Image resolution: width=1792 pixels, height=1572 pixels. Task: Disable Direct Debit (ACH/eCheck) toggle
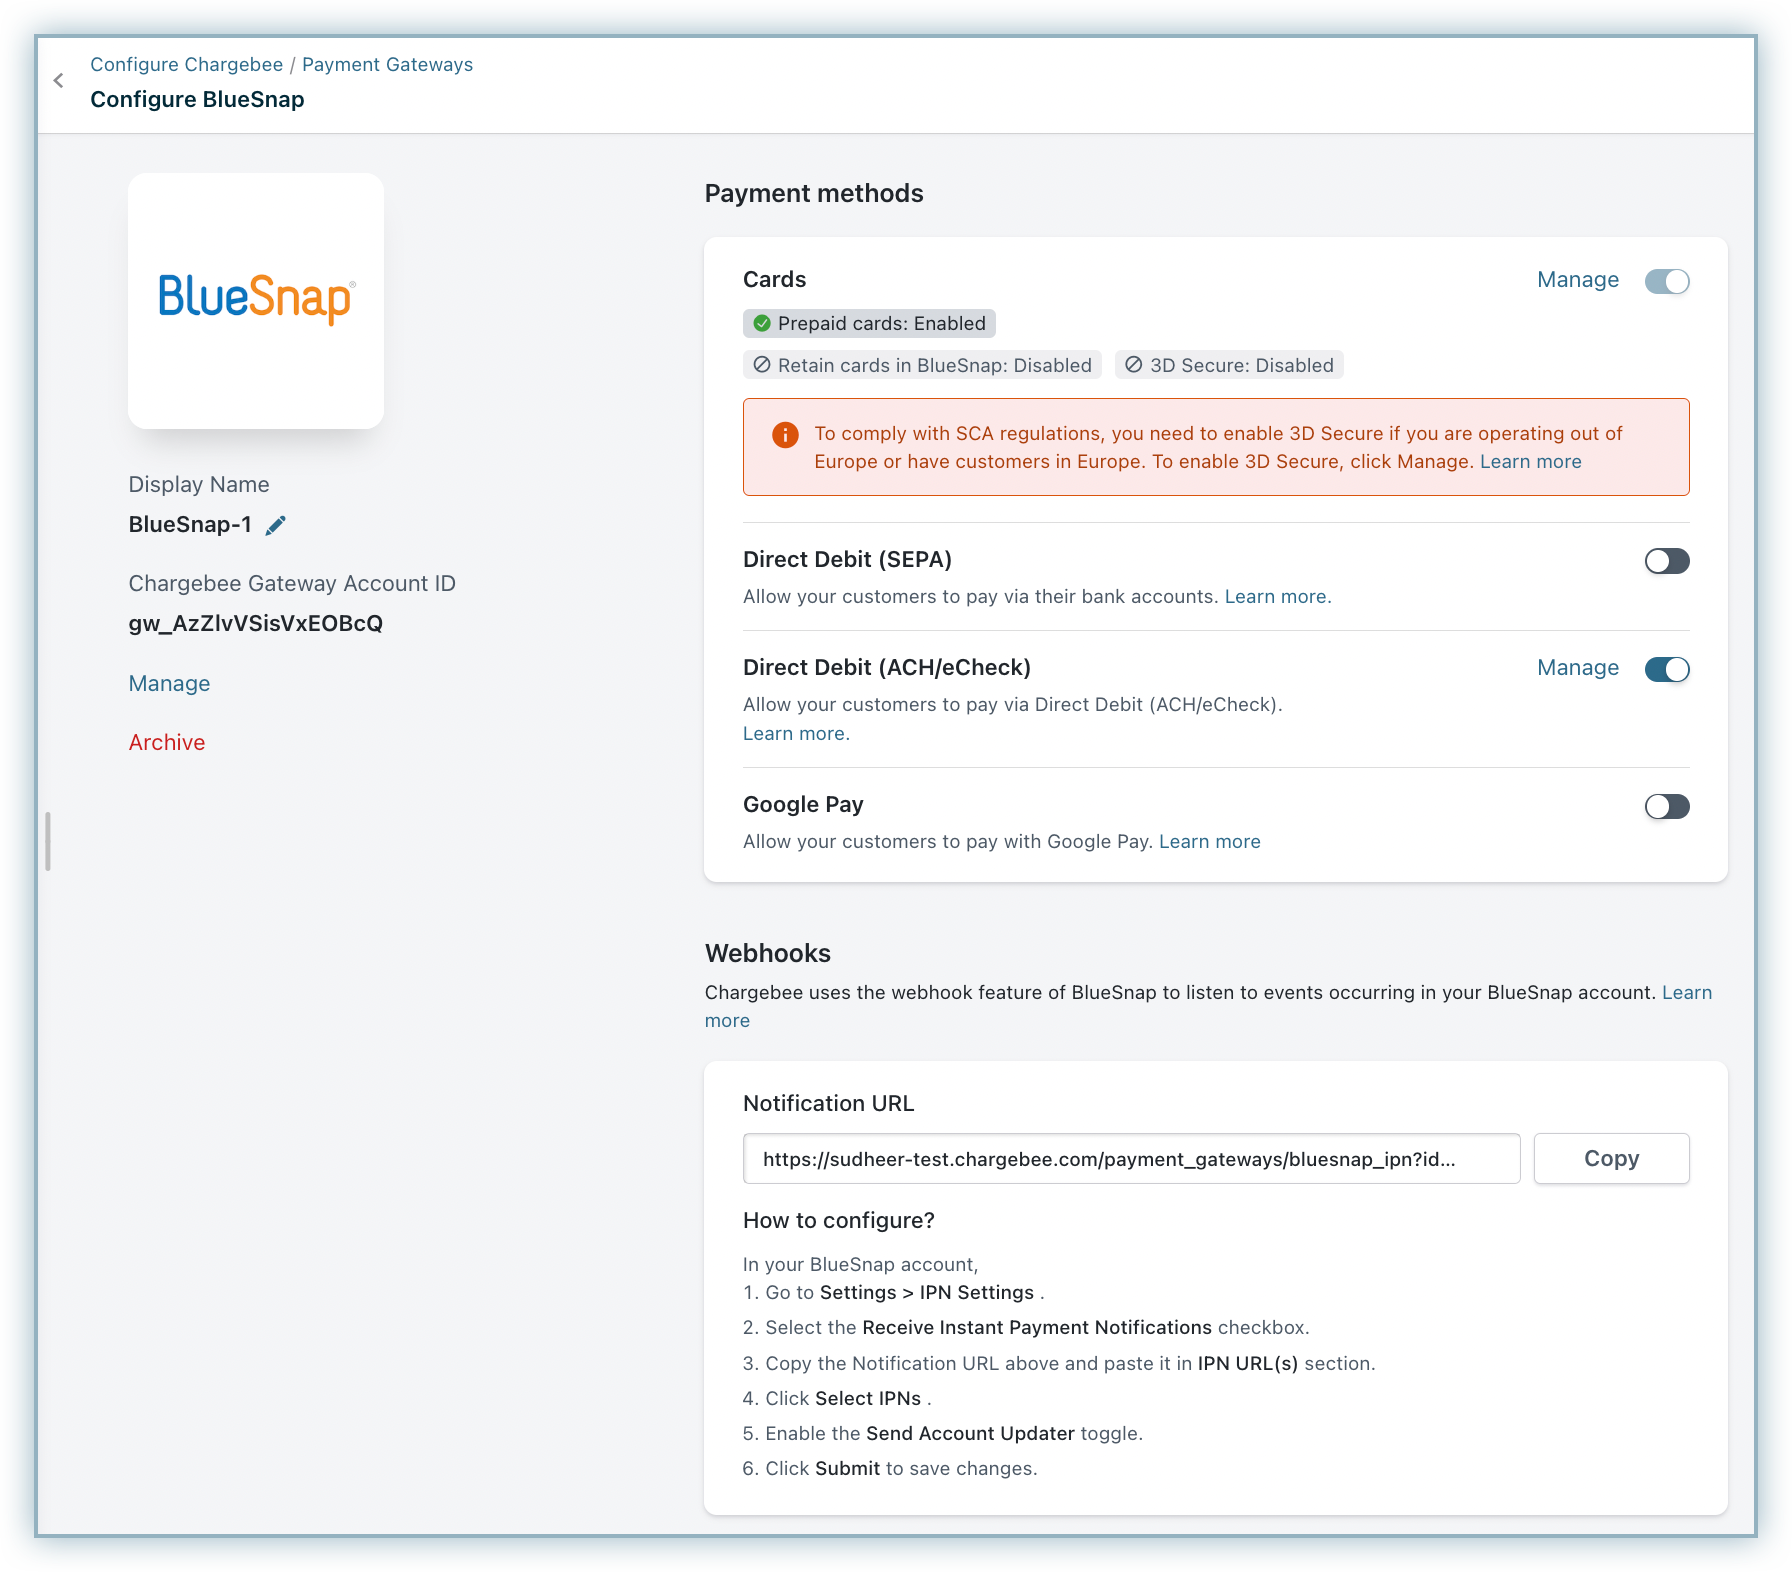pos(1666,669)
